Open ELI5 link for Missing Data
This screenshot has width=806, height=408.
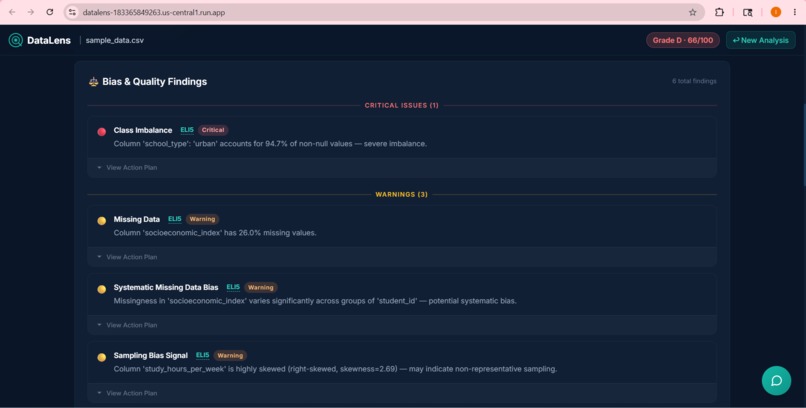(x=175, y=219)
